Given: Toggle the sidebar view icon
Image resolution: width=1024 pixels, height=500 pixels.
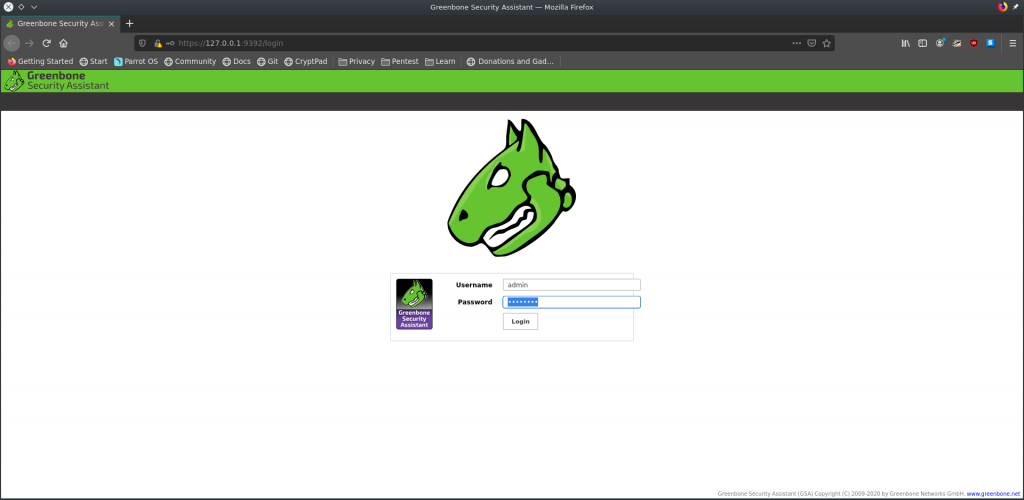Looking at the screenshot, I should pos(923,43).
